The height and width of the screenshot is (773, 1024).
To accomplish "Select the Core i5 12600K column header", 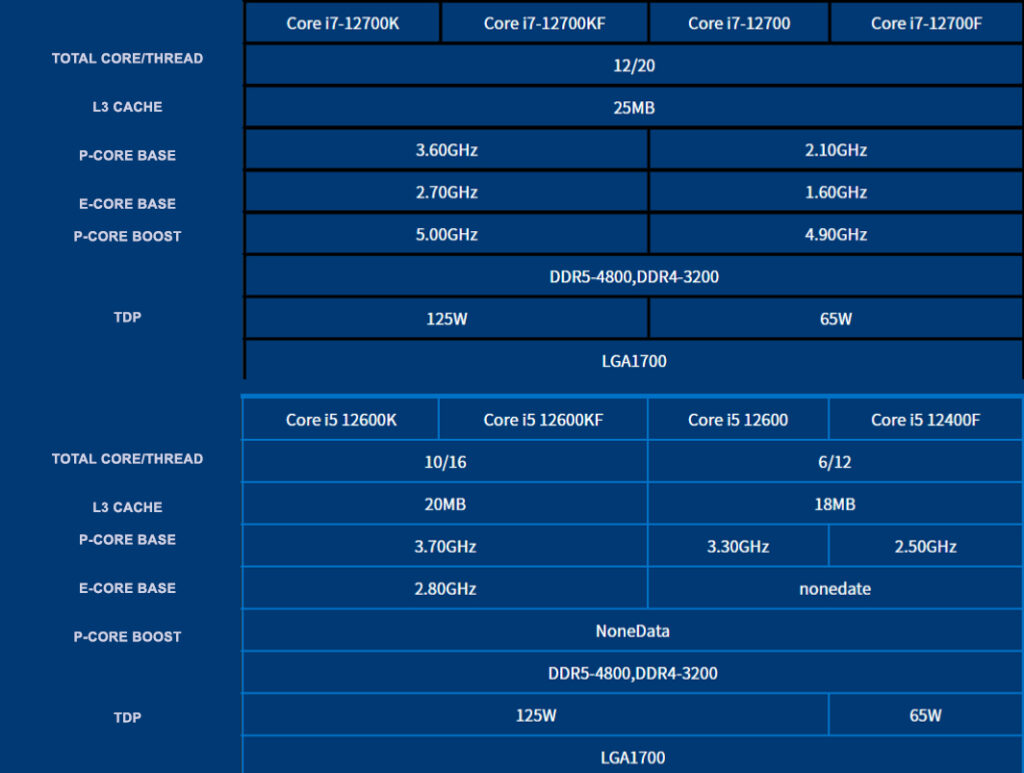I will 339,420.
